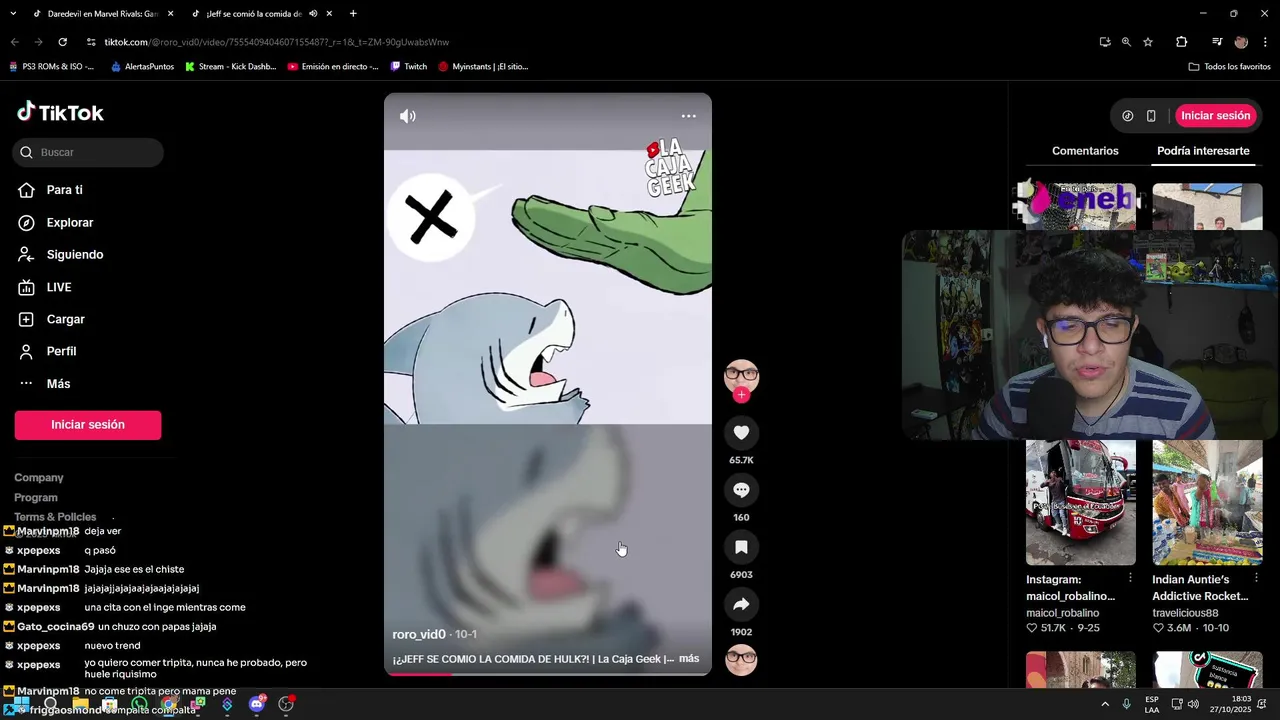The height and width of the screenshot is (720, 1280).
Task: Open the zoom magnifier icon in address bar
Action: click(1126, 42)
